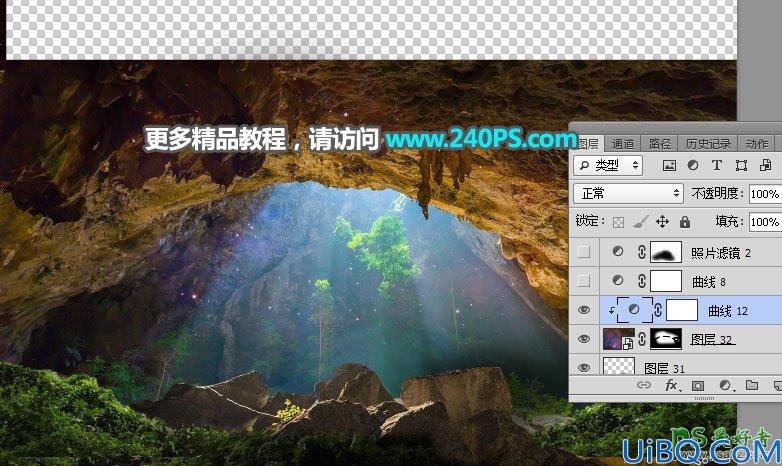Image resolution: width=782 pixels, height=466 pixels.
Task: Select mask thumbnail of 曲线 12
Action: point(682,310)
